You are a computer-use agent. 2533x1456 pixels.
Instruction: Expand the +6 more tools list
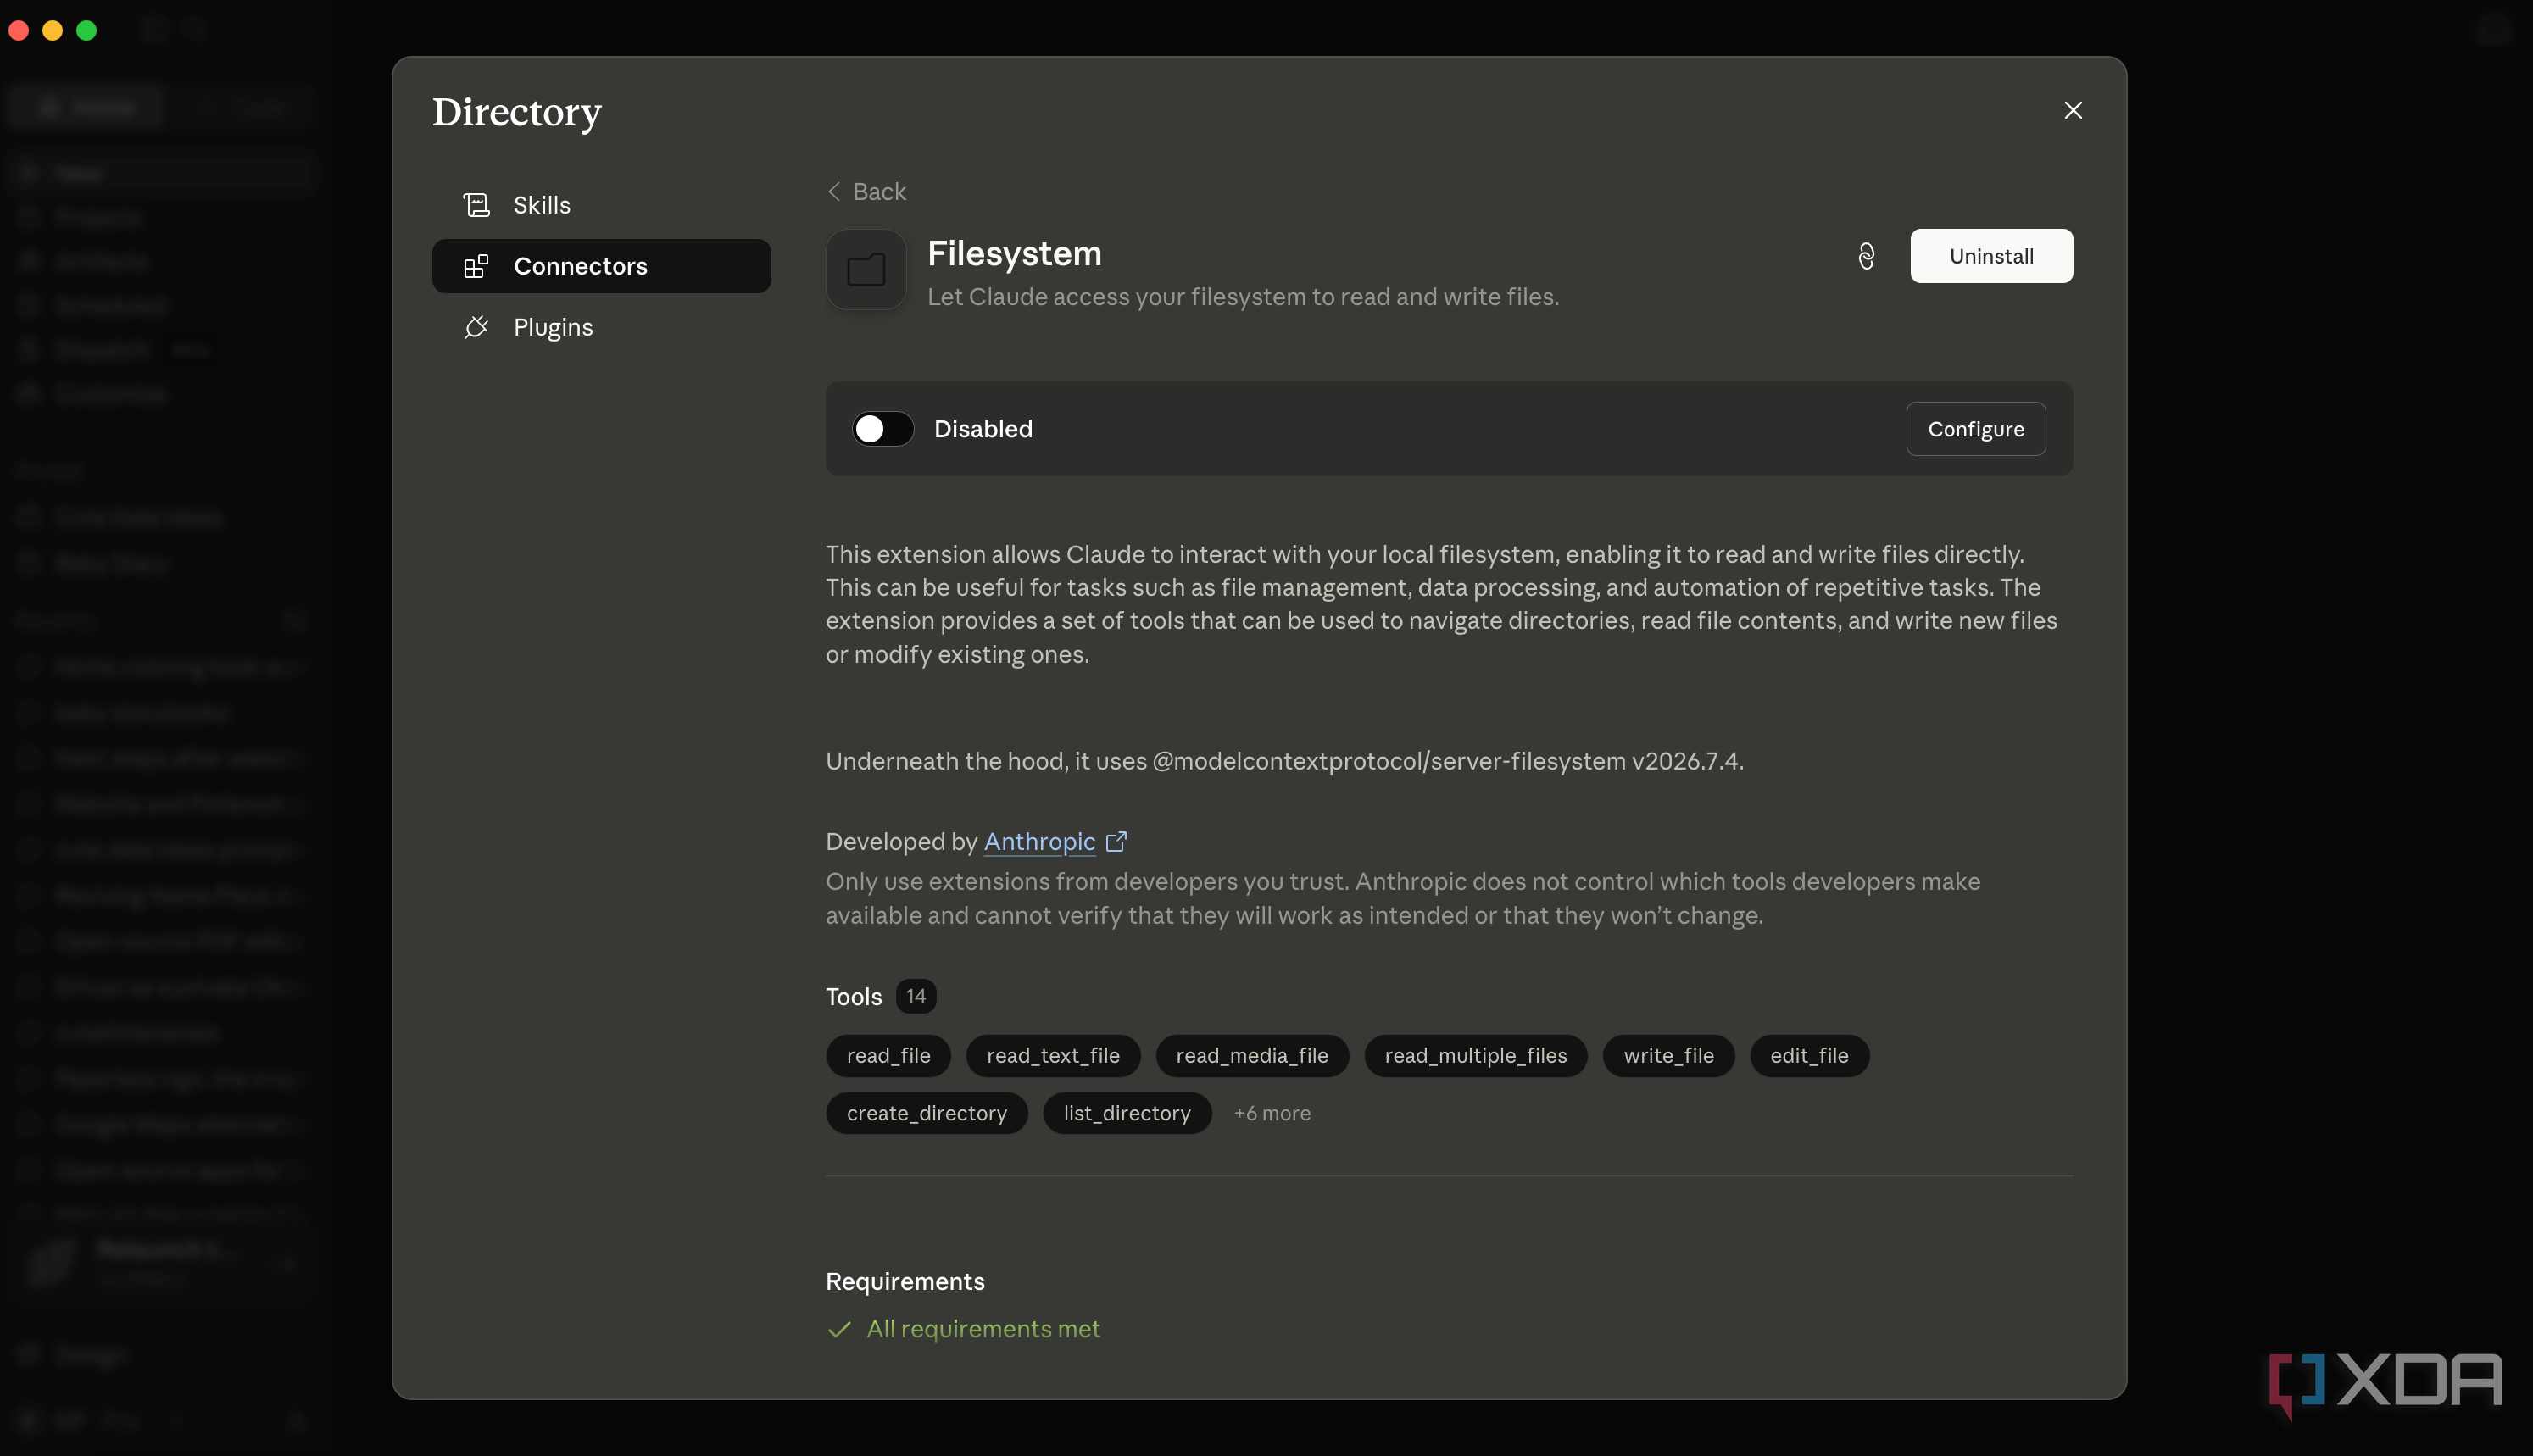(x=1272, y=1113)
